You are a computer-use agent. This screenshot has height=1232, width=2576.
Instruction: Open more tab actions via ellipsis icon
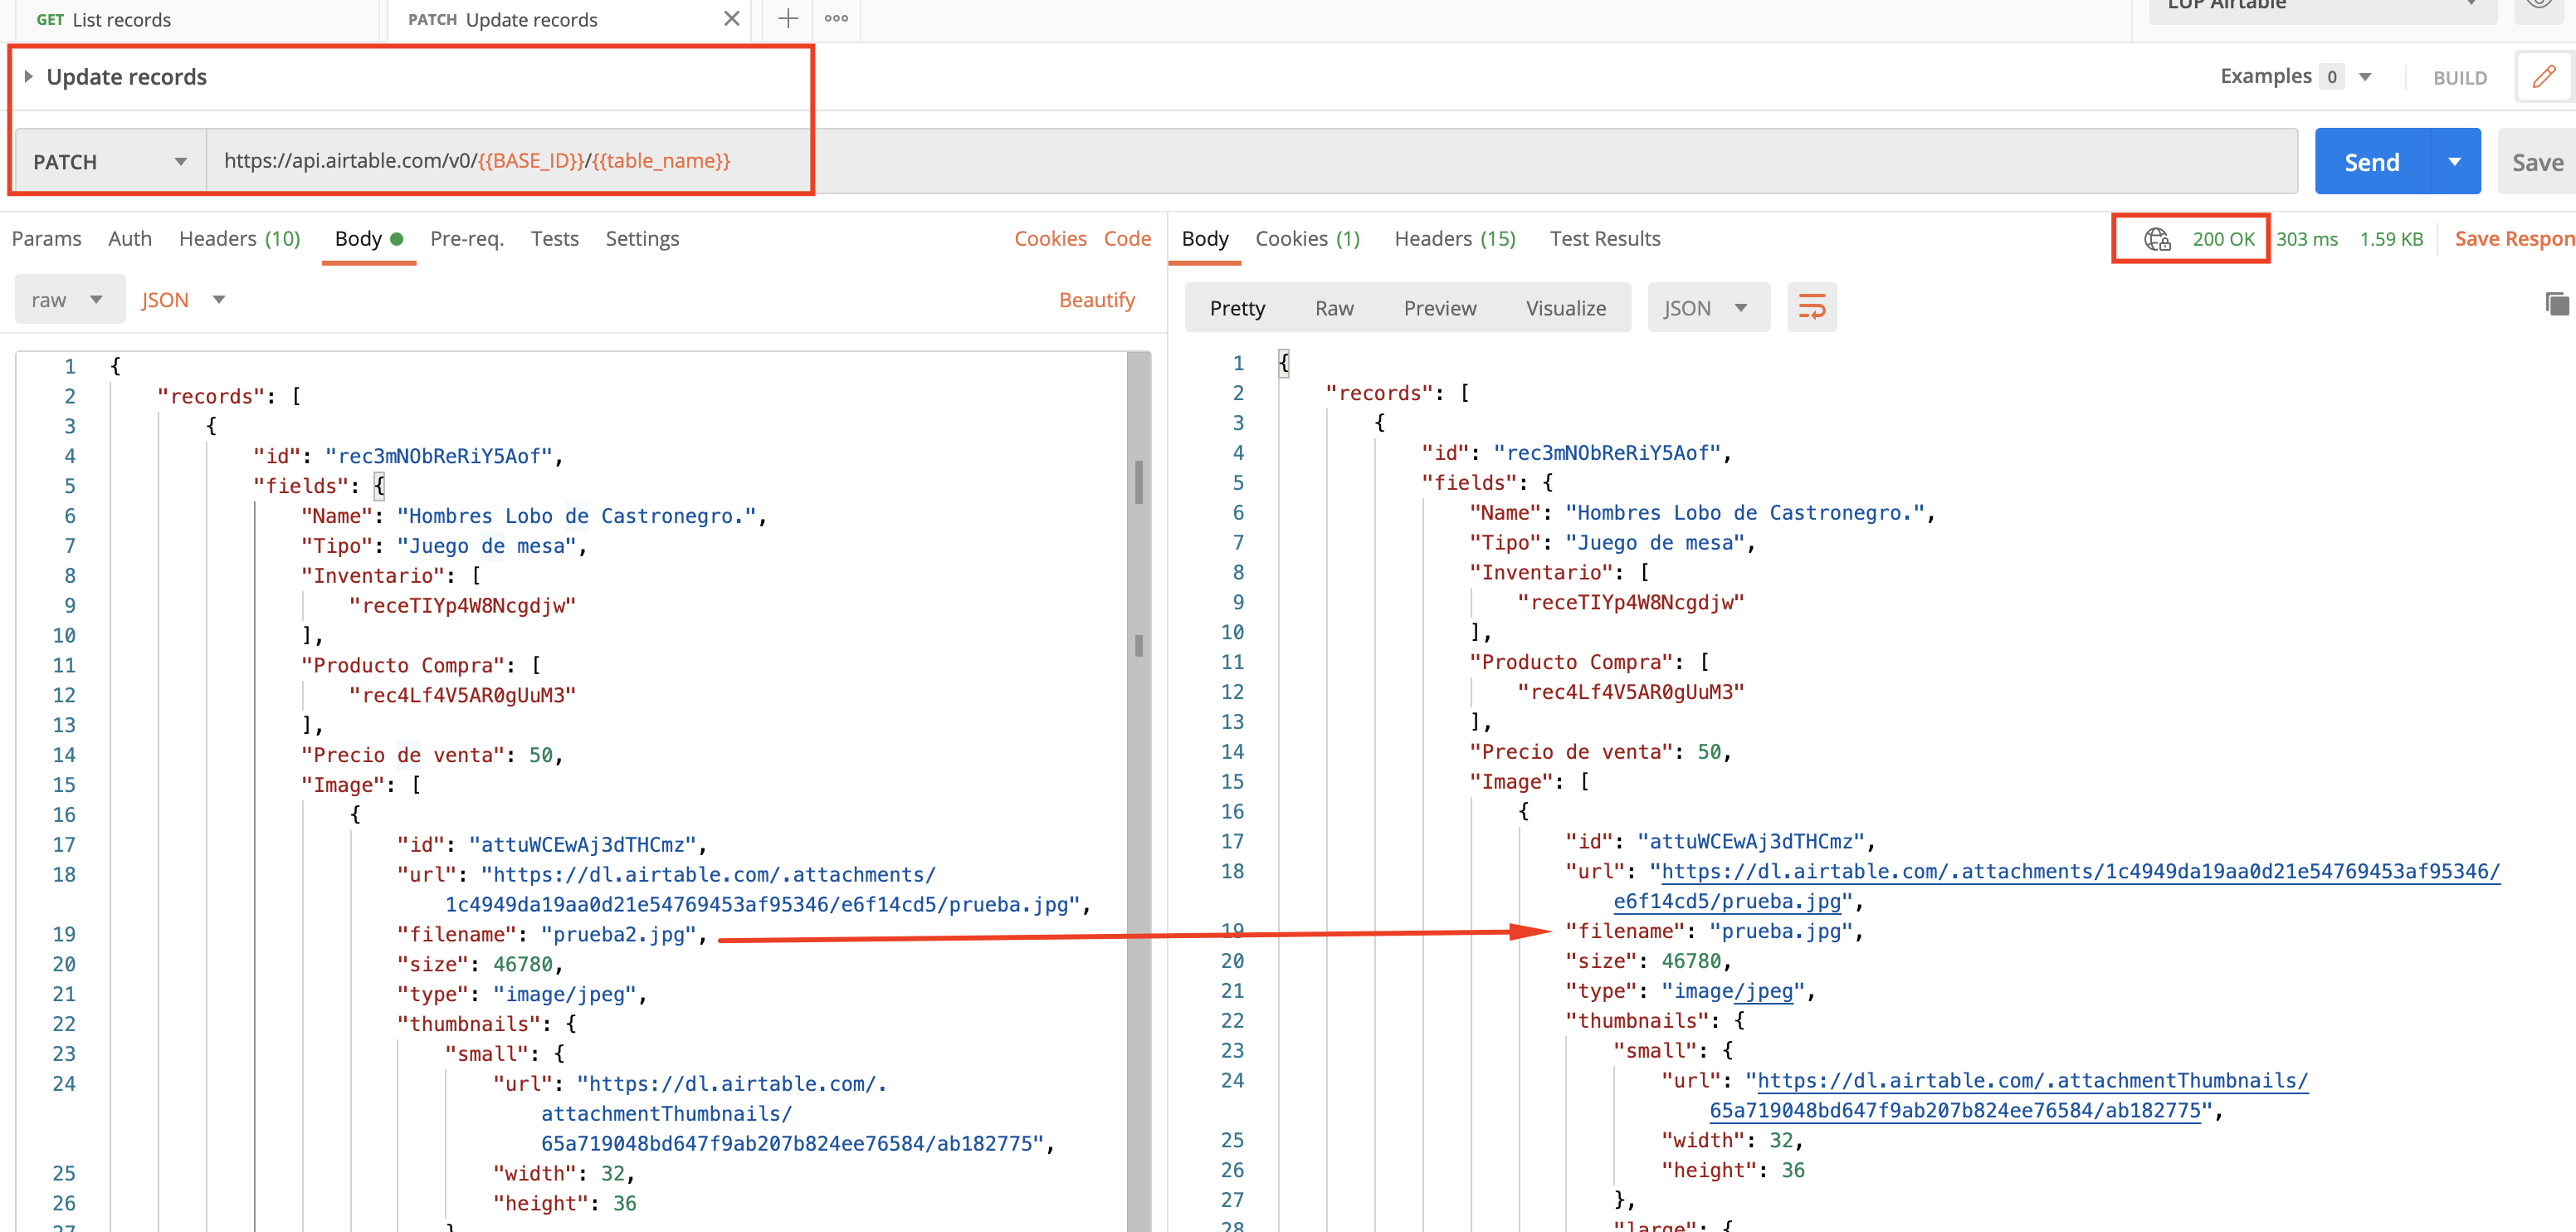836,19
